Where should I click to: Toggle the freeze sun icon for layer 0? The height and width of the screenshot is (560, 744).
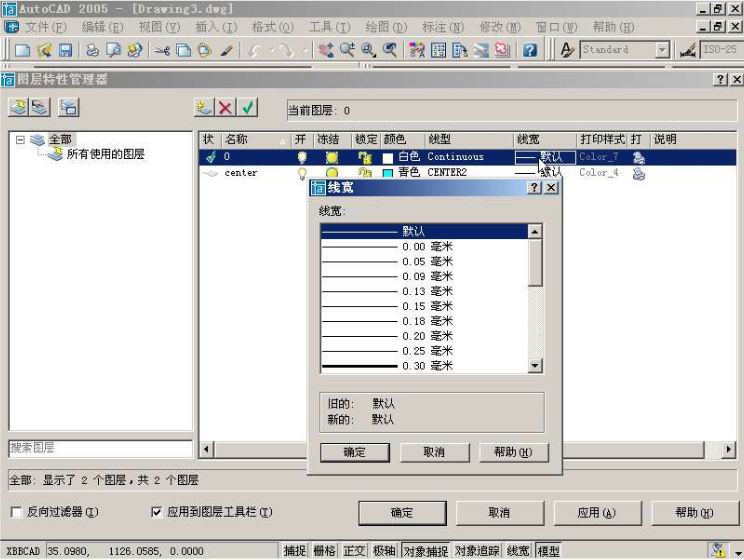[x=332, y=157]
